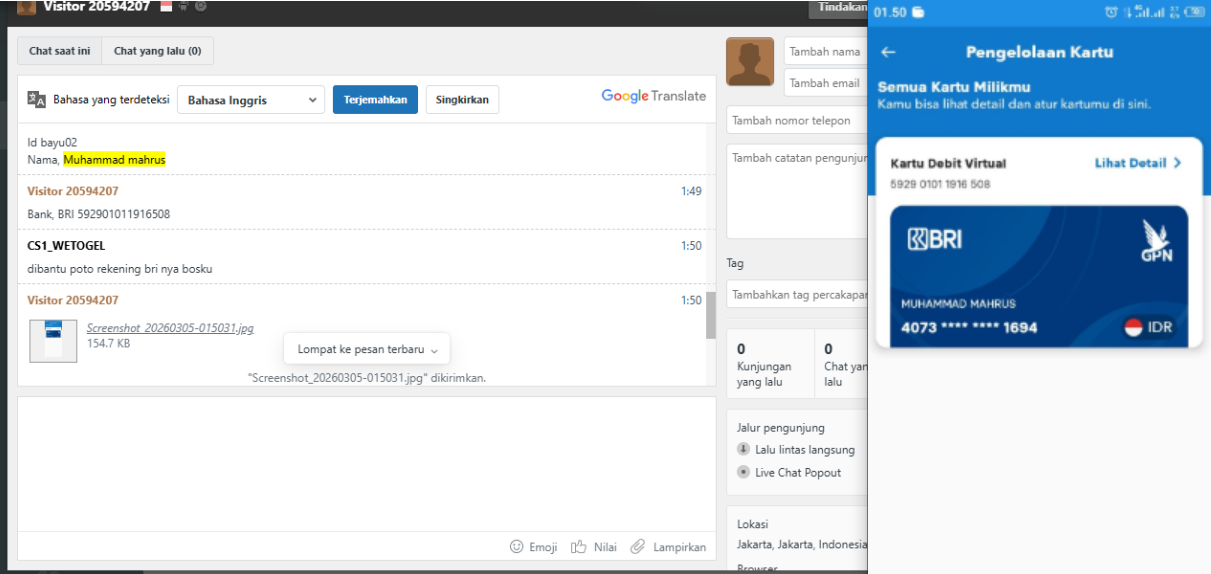The width and height of the screenshot is (1211, 574).
Task: Tap the Semua Kartu Milikmu heading
Action: pyautogui.click(x=954, y=87)
